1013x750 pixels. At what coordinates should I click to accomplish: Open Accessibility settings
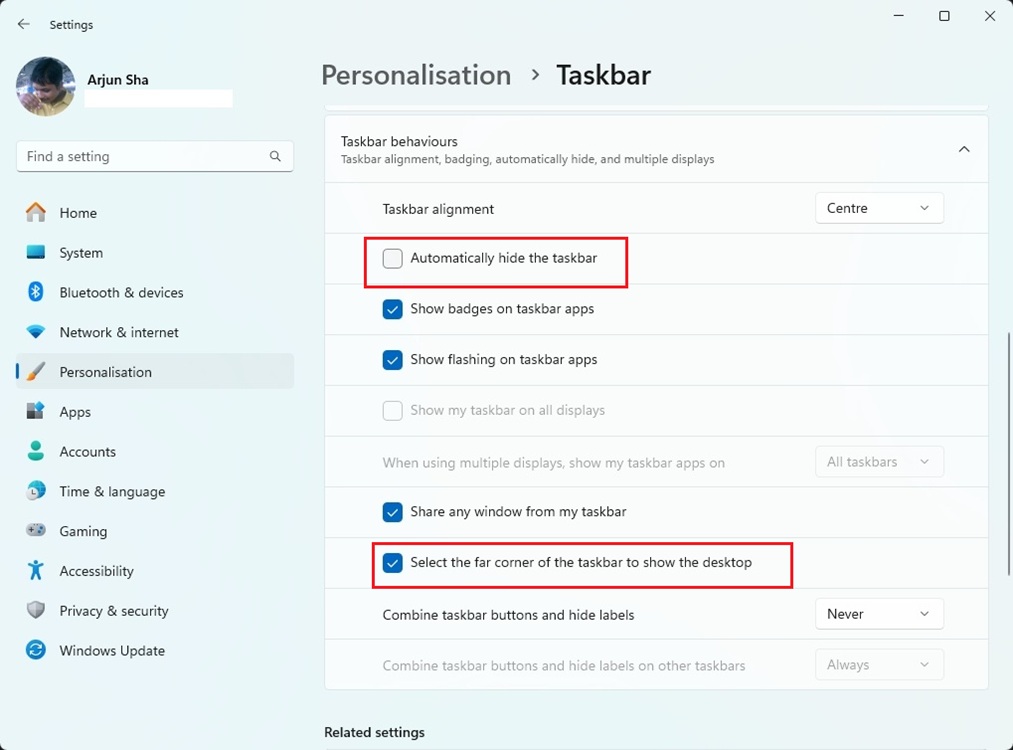pyautogui.click(x=154, y=571)
